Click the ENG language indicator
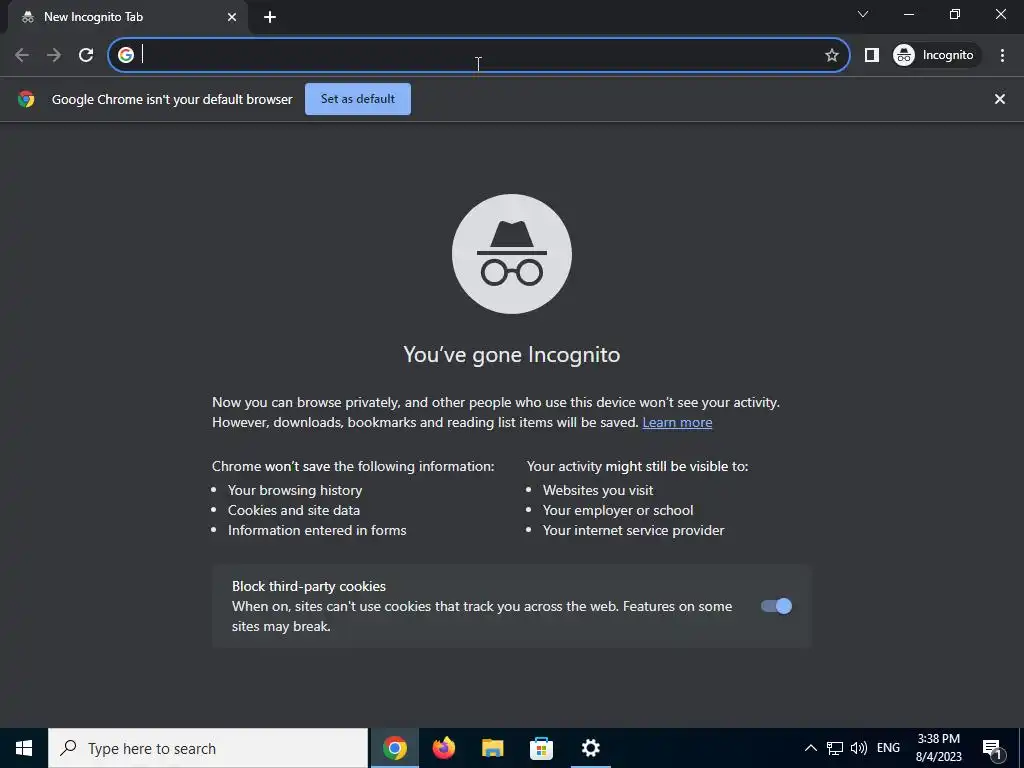 coord(888,748)
